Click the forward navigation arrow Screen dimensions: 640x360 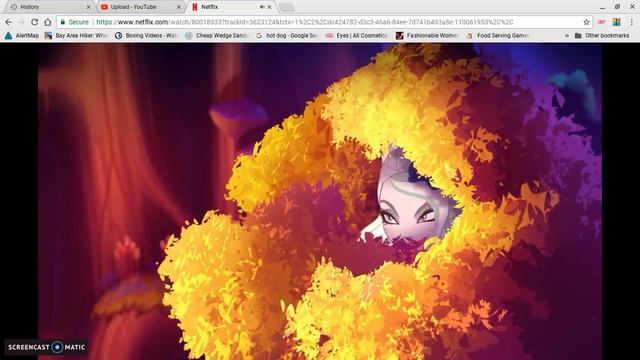21,22
